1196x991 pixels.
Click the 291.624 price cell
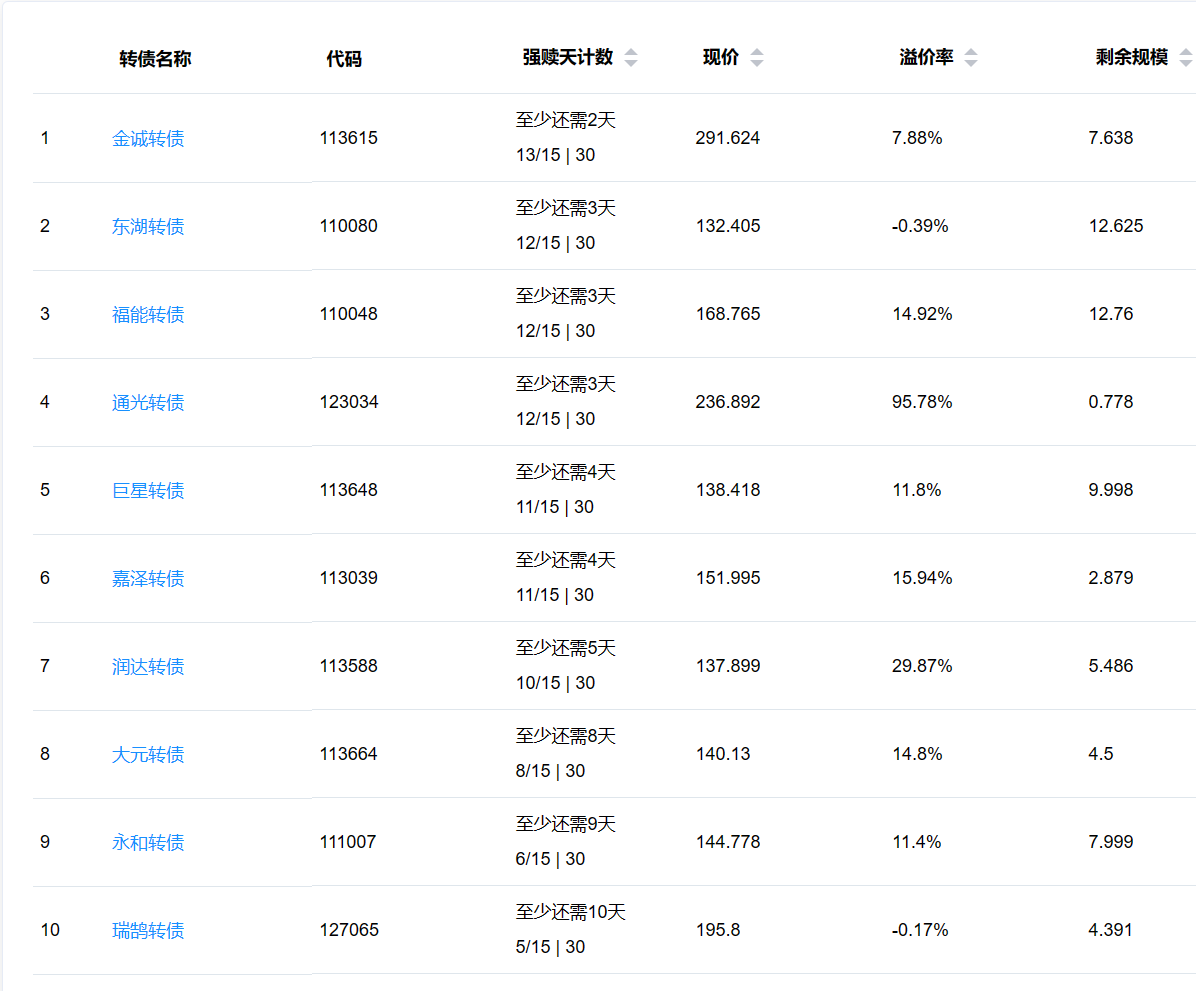point(728,138)
